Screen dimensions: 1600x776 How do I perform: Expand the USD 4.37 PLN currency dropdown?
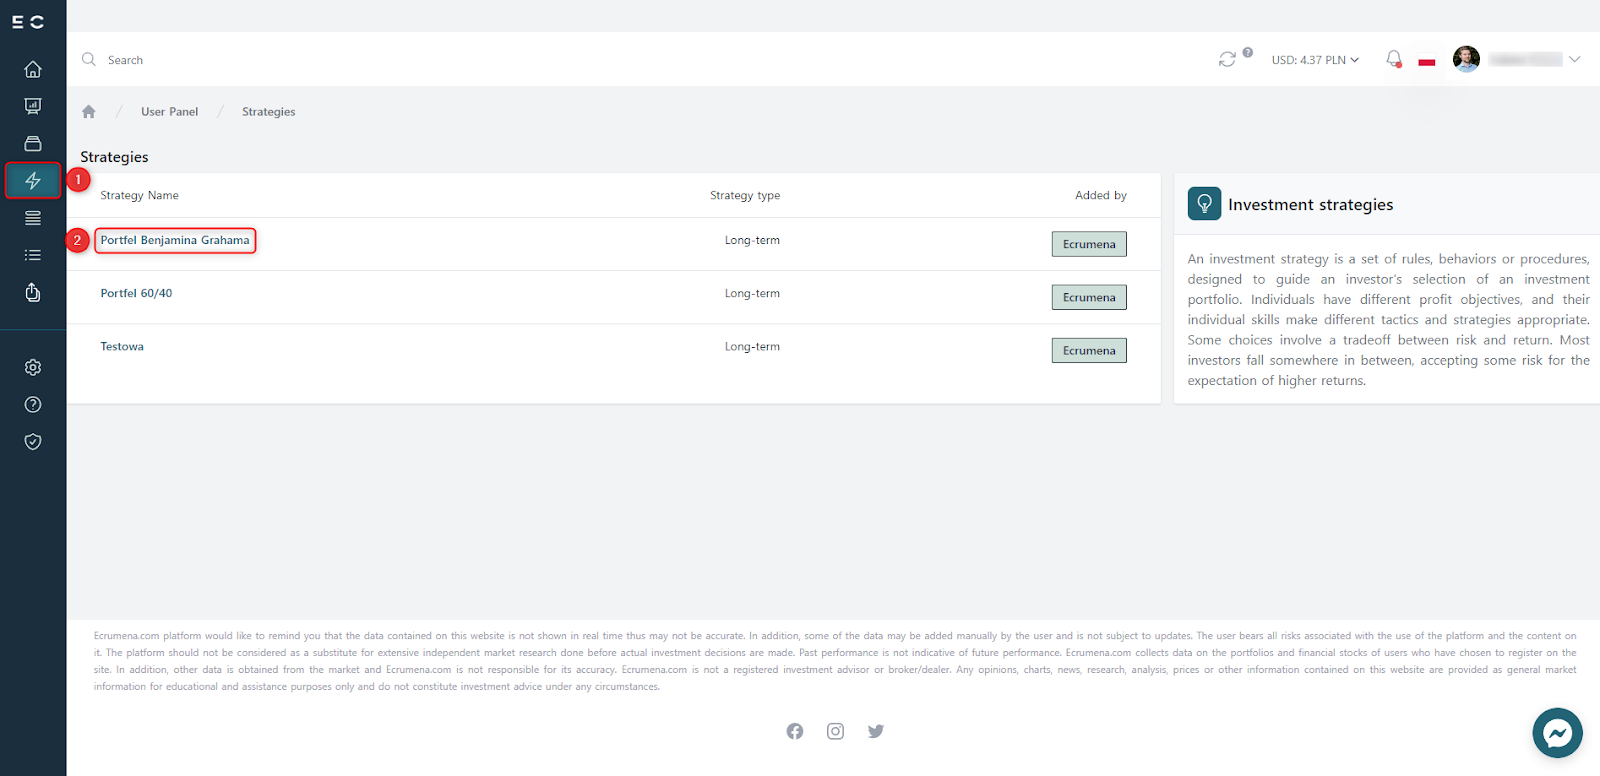point(1315,60)
